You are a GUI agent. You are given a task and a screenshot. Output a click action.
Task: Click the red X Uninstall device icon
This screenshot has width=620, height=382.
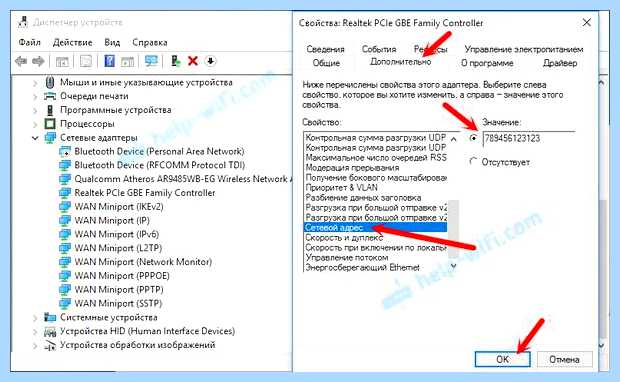(193, 61)
